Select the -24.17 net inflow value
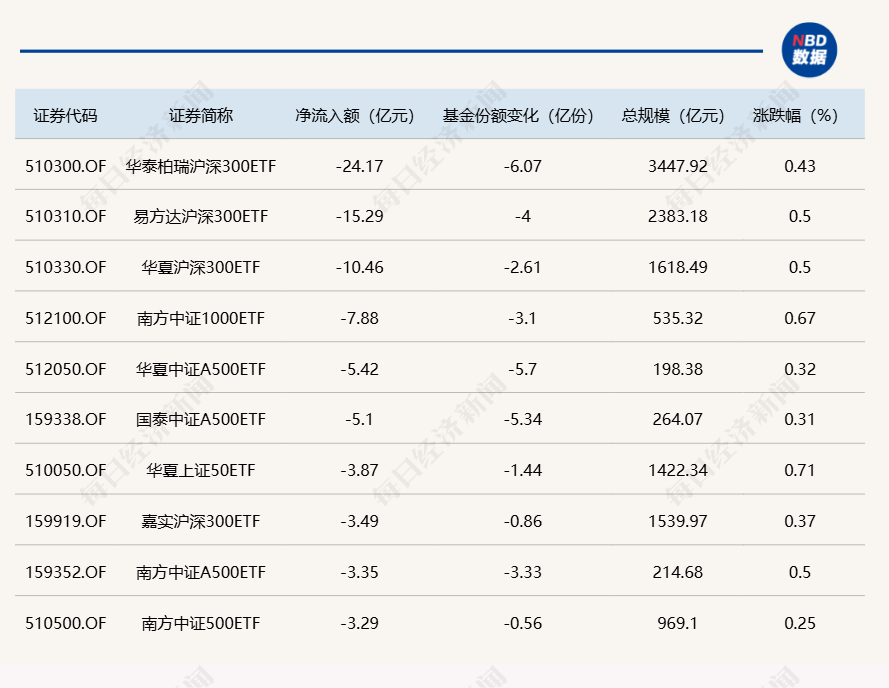This screenshot has height=688, width=889. pyautogui.click(x=360, y=166)
